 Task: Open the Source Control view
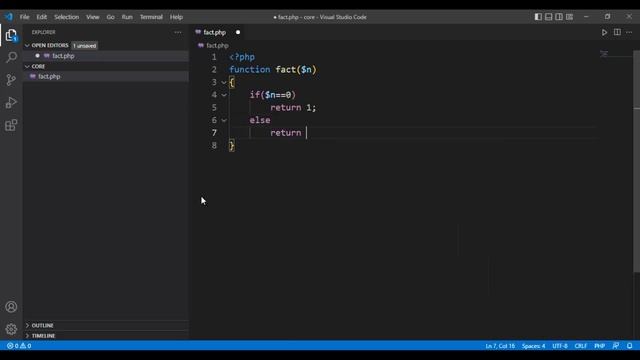11,80
